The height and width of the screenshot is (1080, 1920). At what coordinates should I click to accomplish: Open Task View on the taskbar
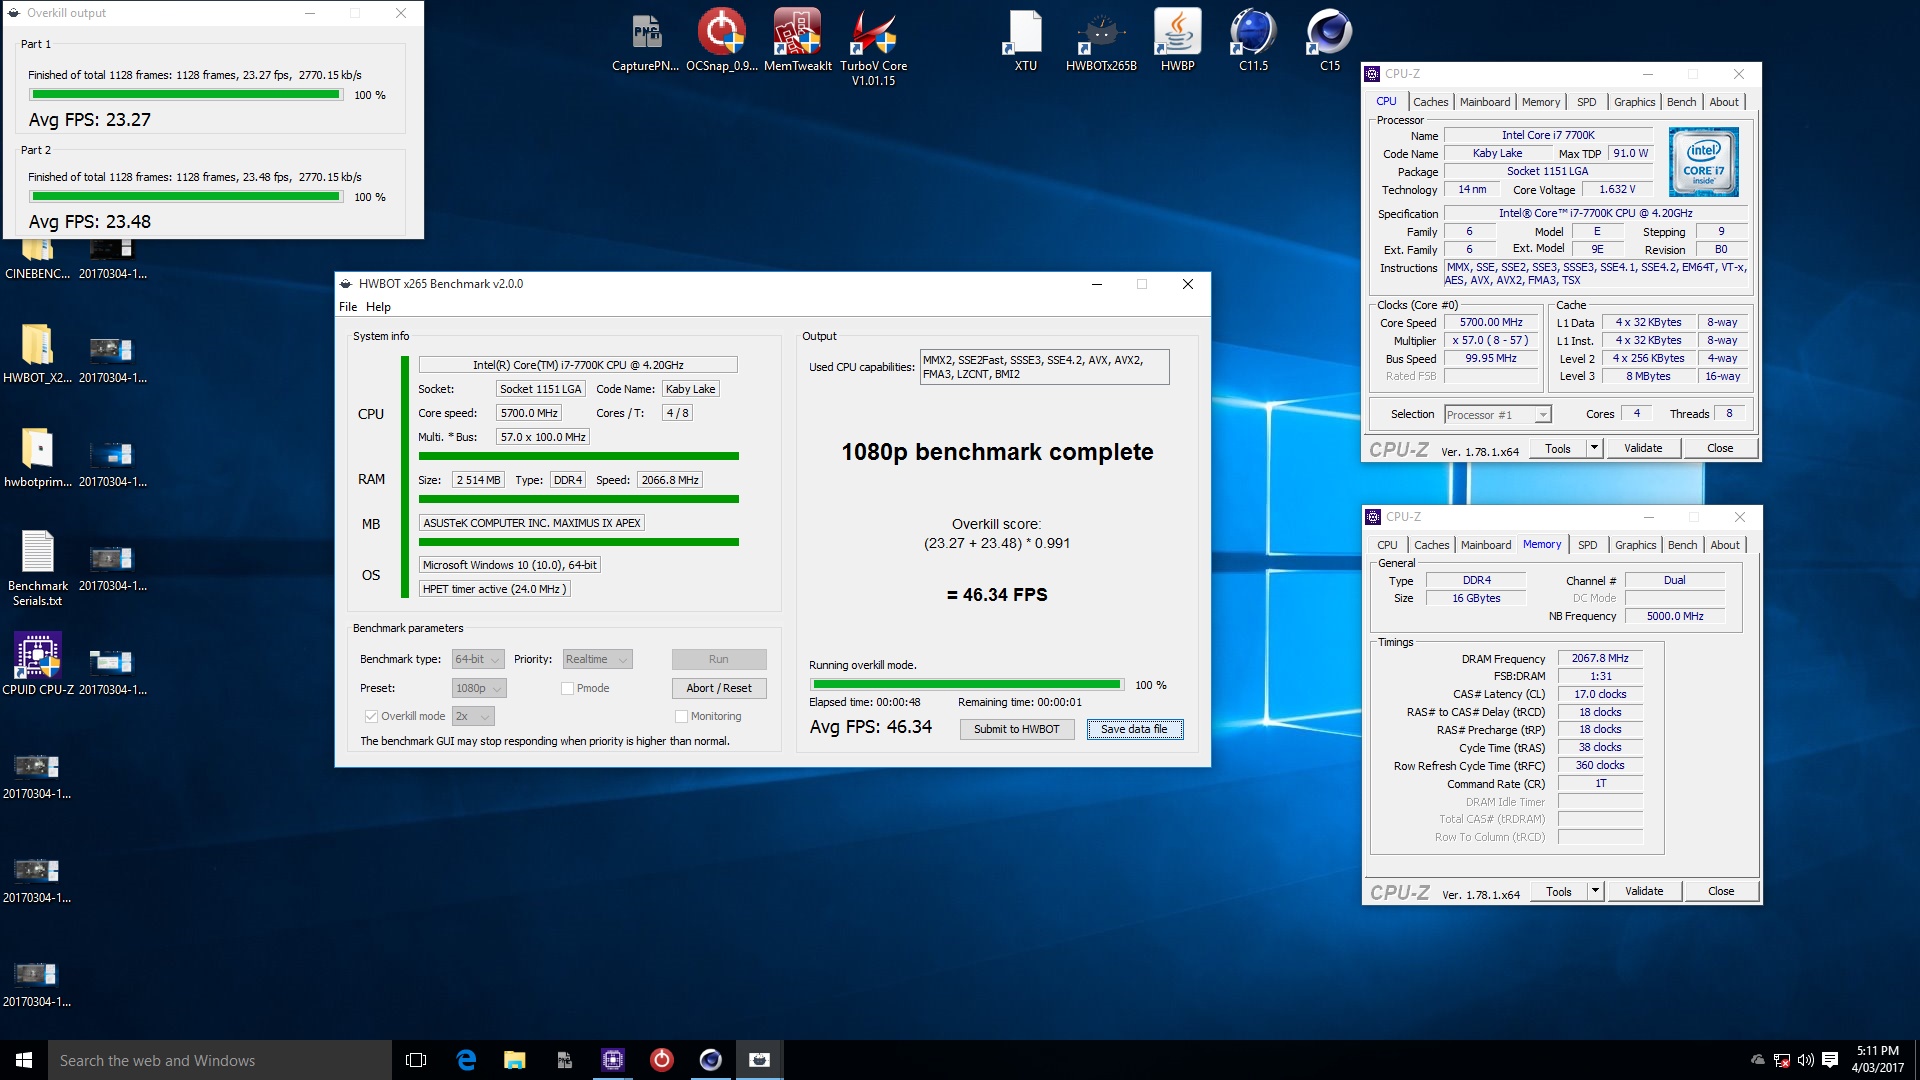[416, 1060]
